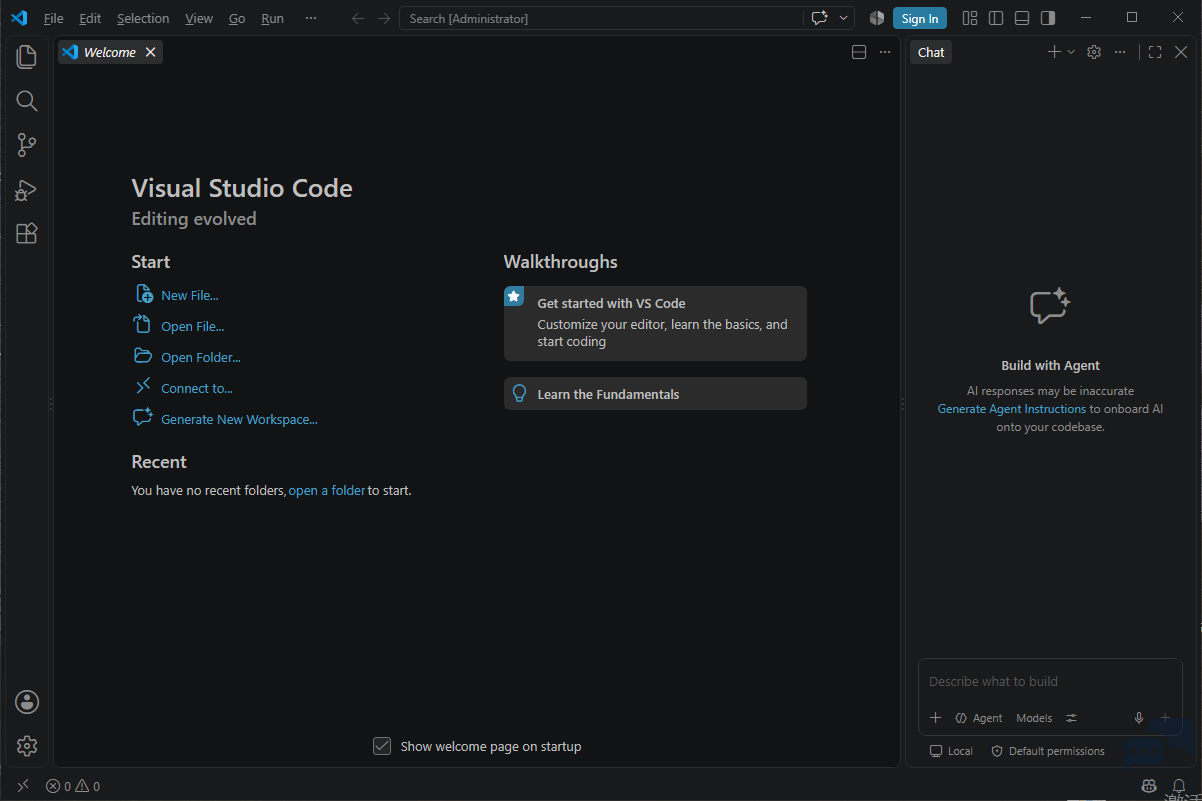The width and height of the screenshot is (1202, 801).
Task: Open the Edit menu
Action: pyautogui.click(x=90, y=18)
